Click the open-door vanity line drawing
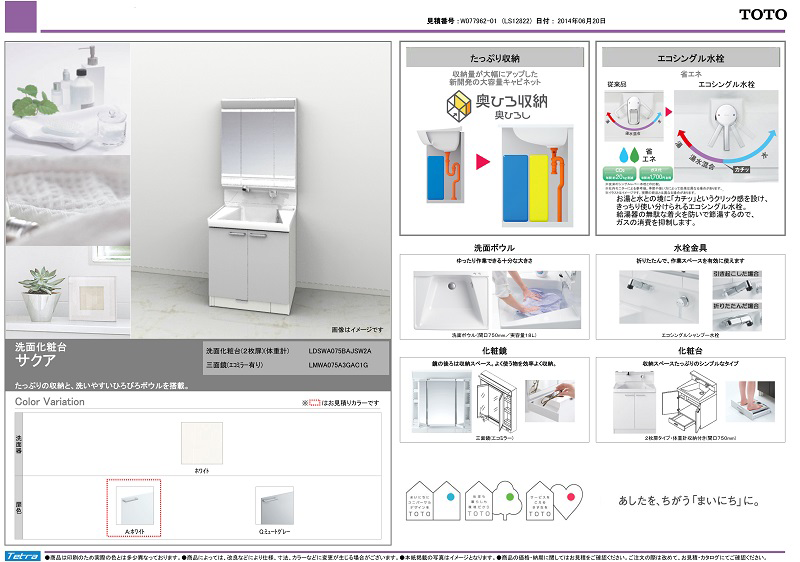 (x=689, y=401)
